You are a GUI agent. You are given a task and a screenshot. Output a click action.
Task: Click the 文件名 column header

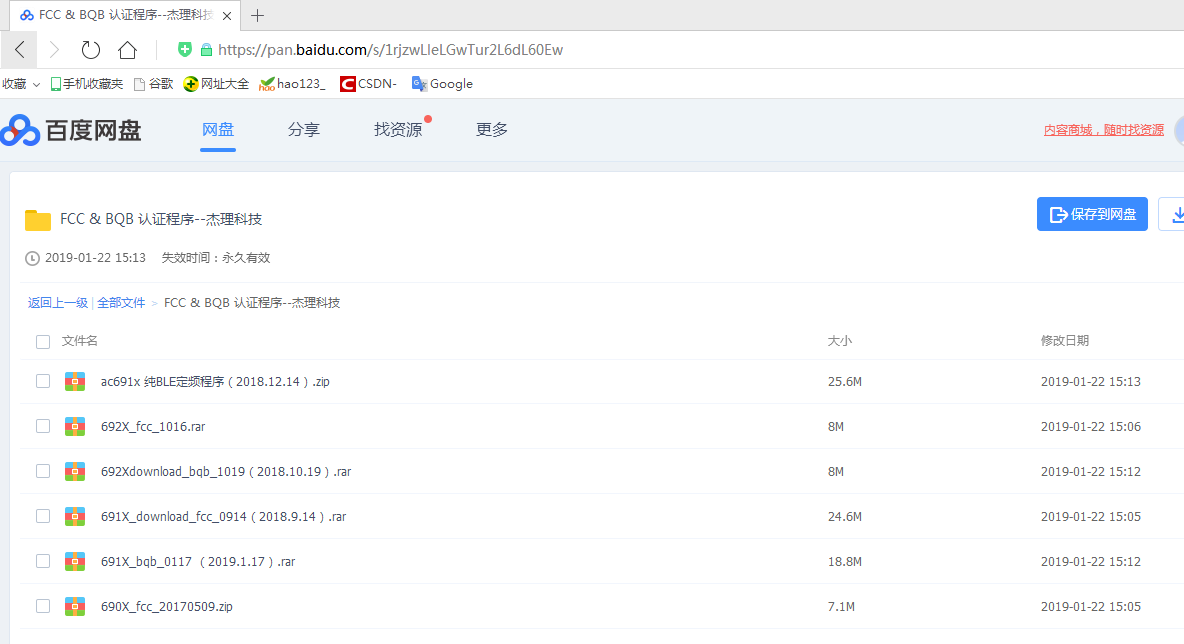click(79, 341)
